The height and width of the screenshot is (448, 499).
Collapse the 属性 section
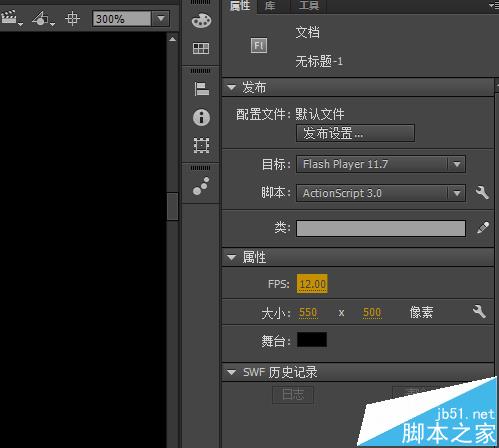[x=231, y=257]
